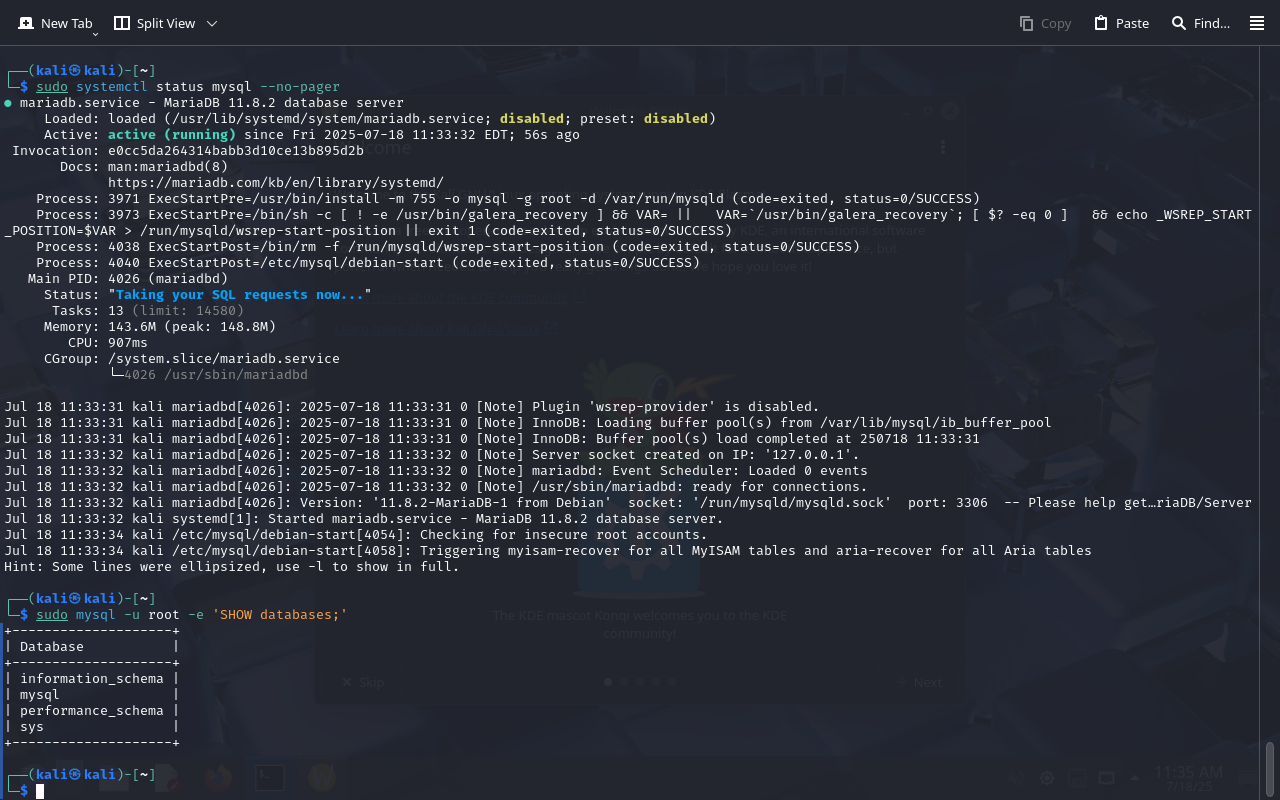
Task: Click 'Triggering myisam-recover for all MyISAM tables' line
Action: 548,551
